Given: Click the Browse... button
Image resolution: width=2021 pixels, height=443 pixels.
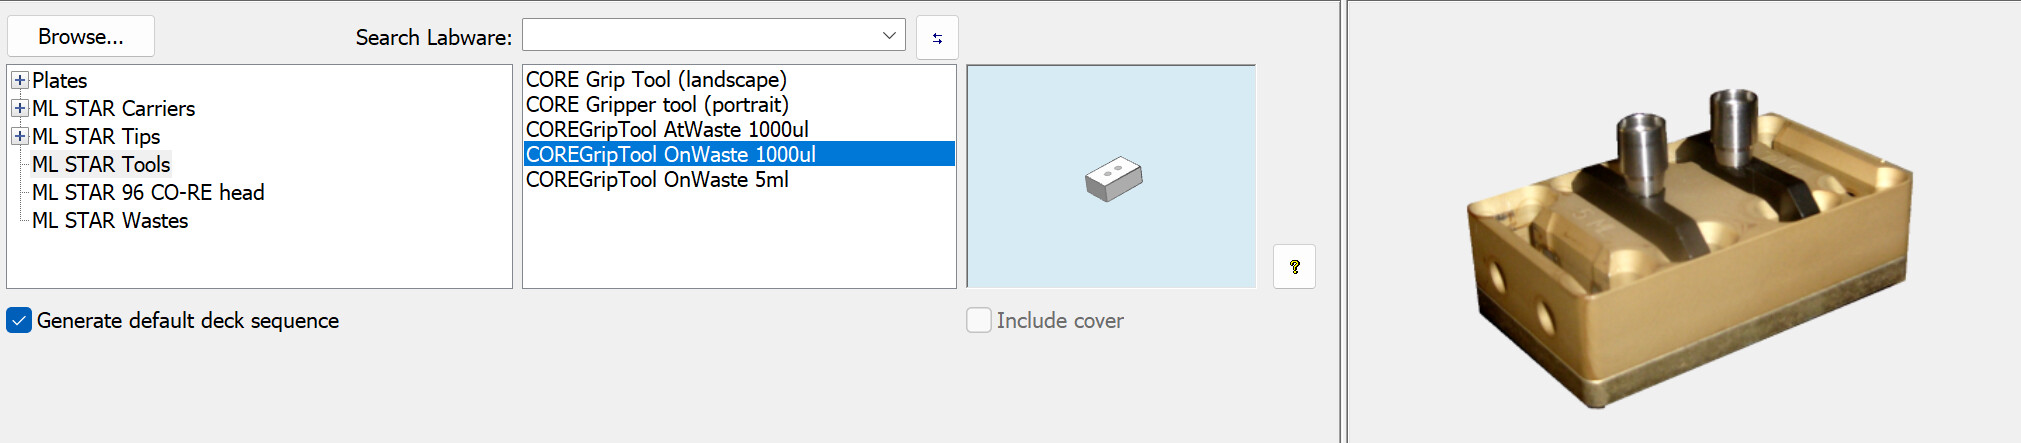Looking at the screenshot, I should pyautogui.click(x=81, y=36).
